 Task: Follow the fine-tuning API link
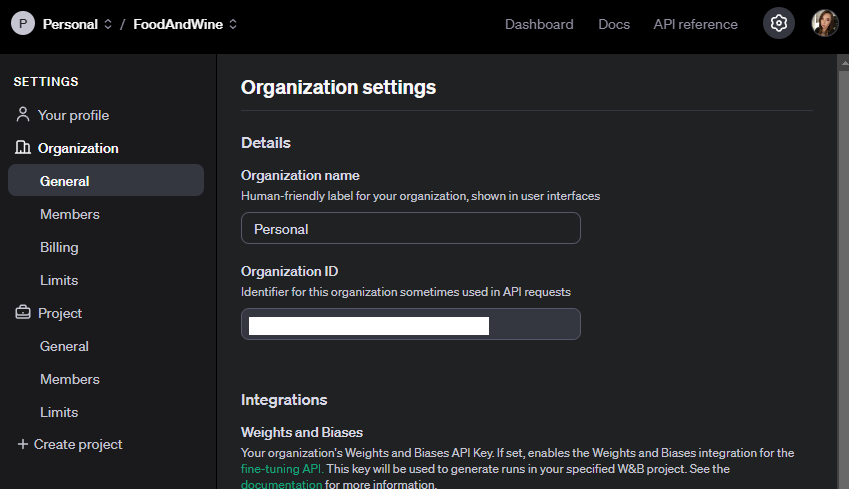click(x=282, y=469)
